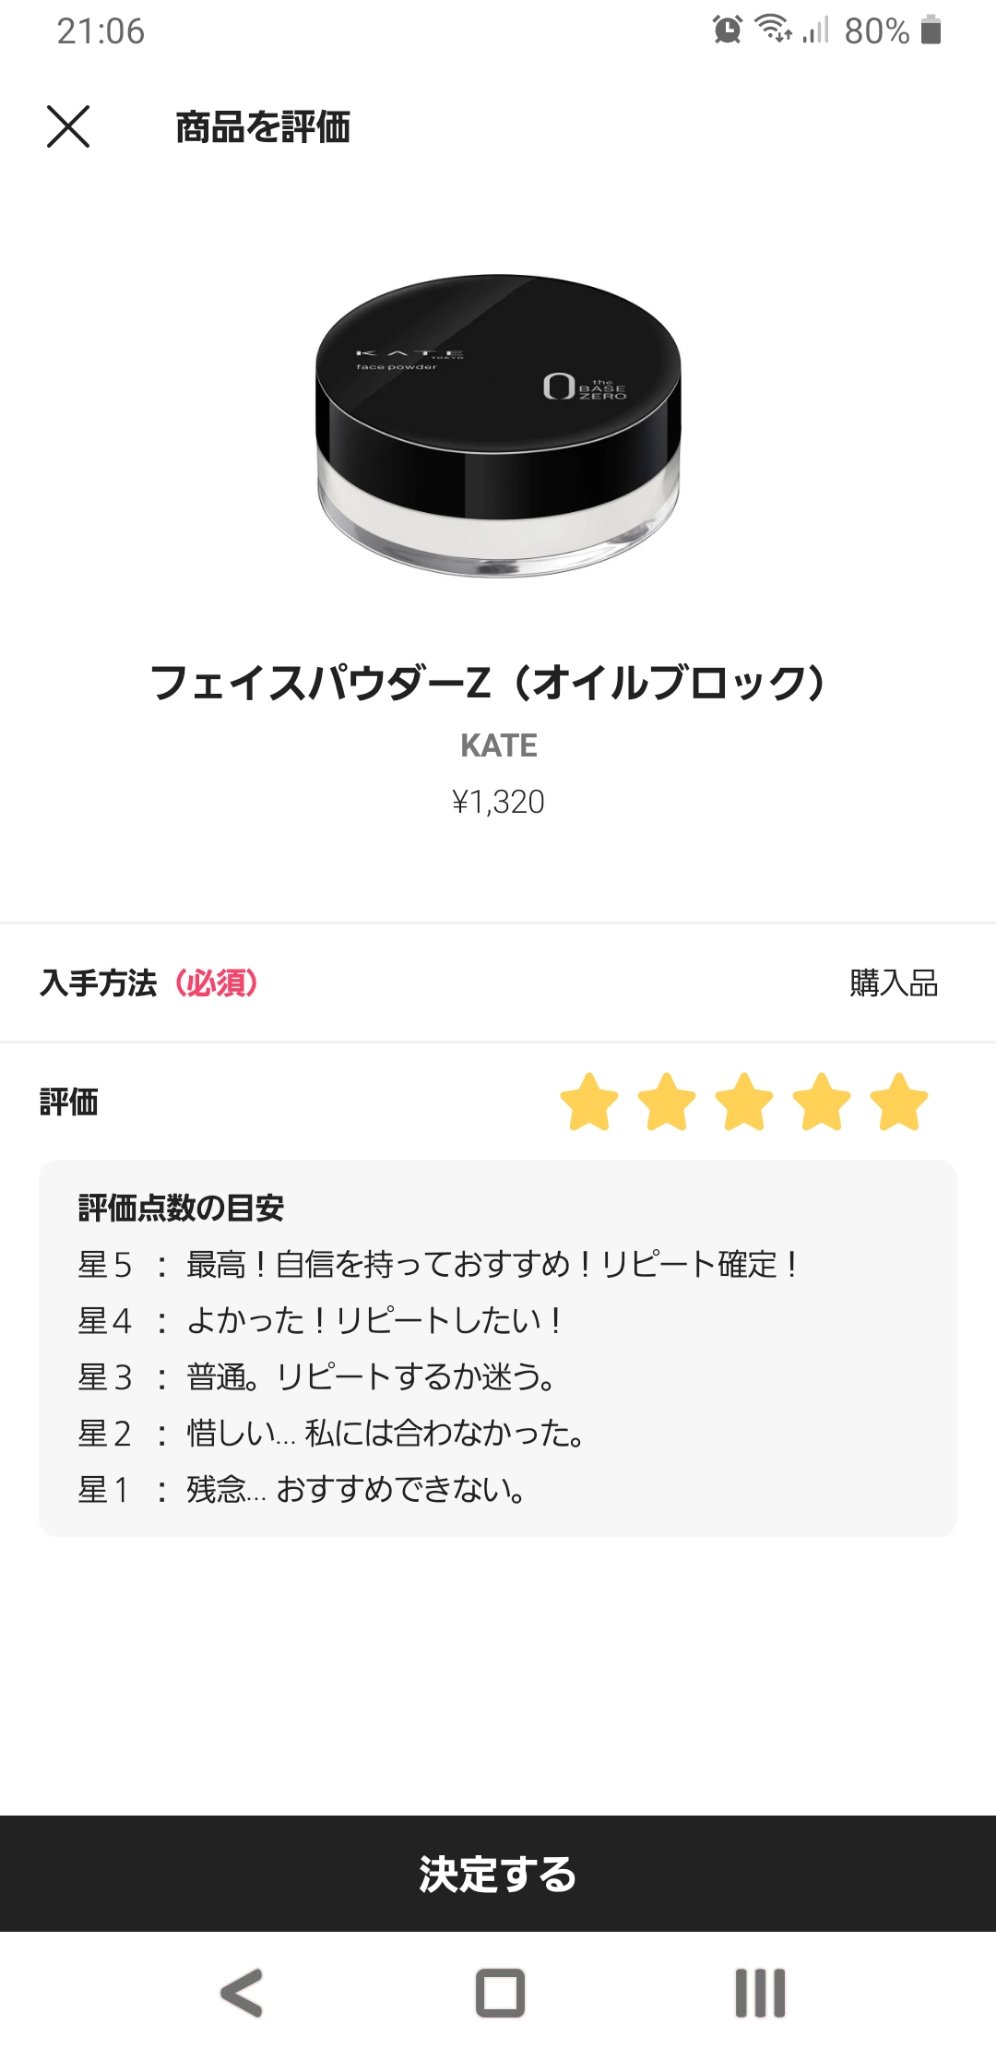Viewport: 996px width, 2048px height.
Task: Set rating to five stars
Action: coord(899,1102)
